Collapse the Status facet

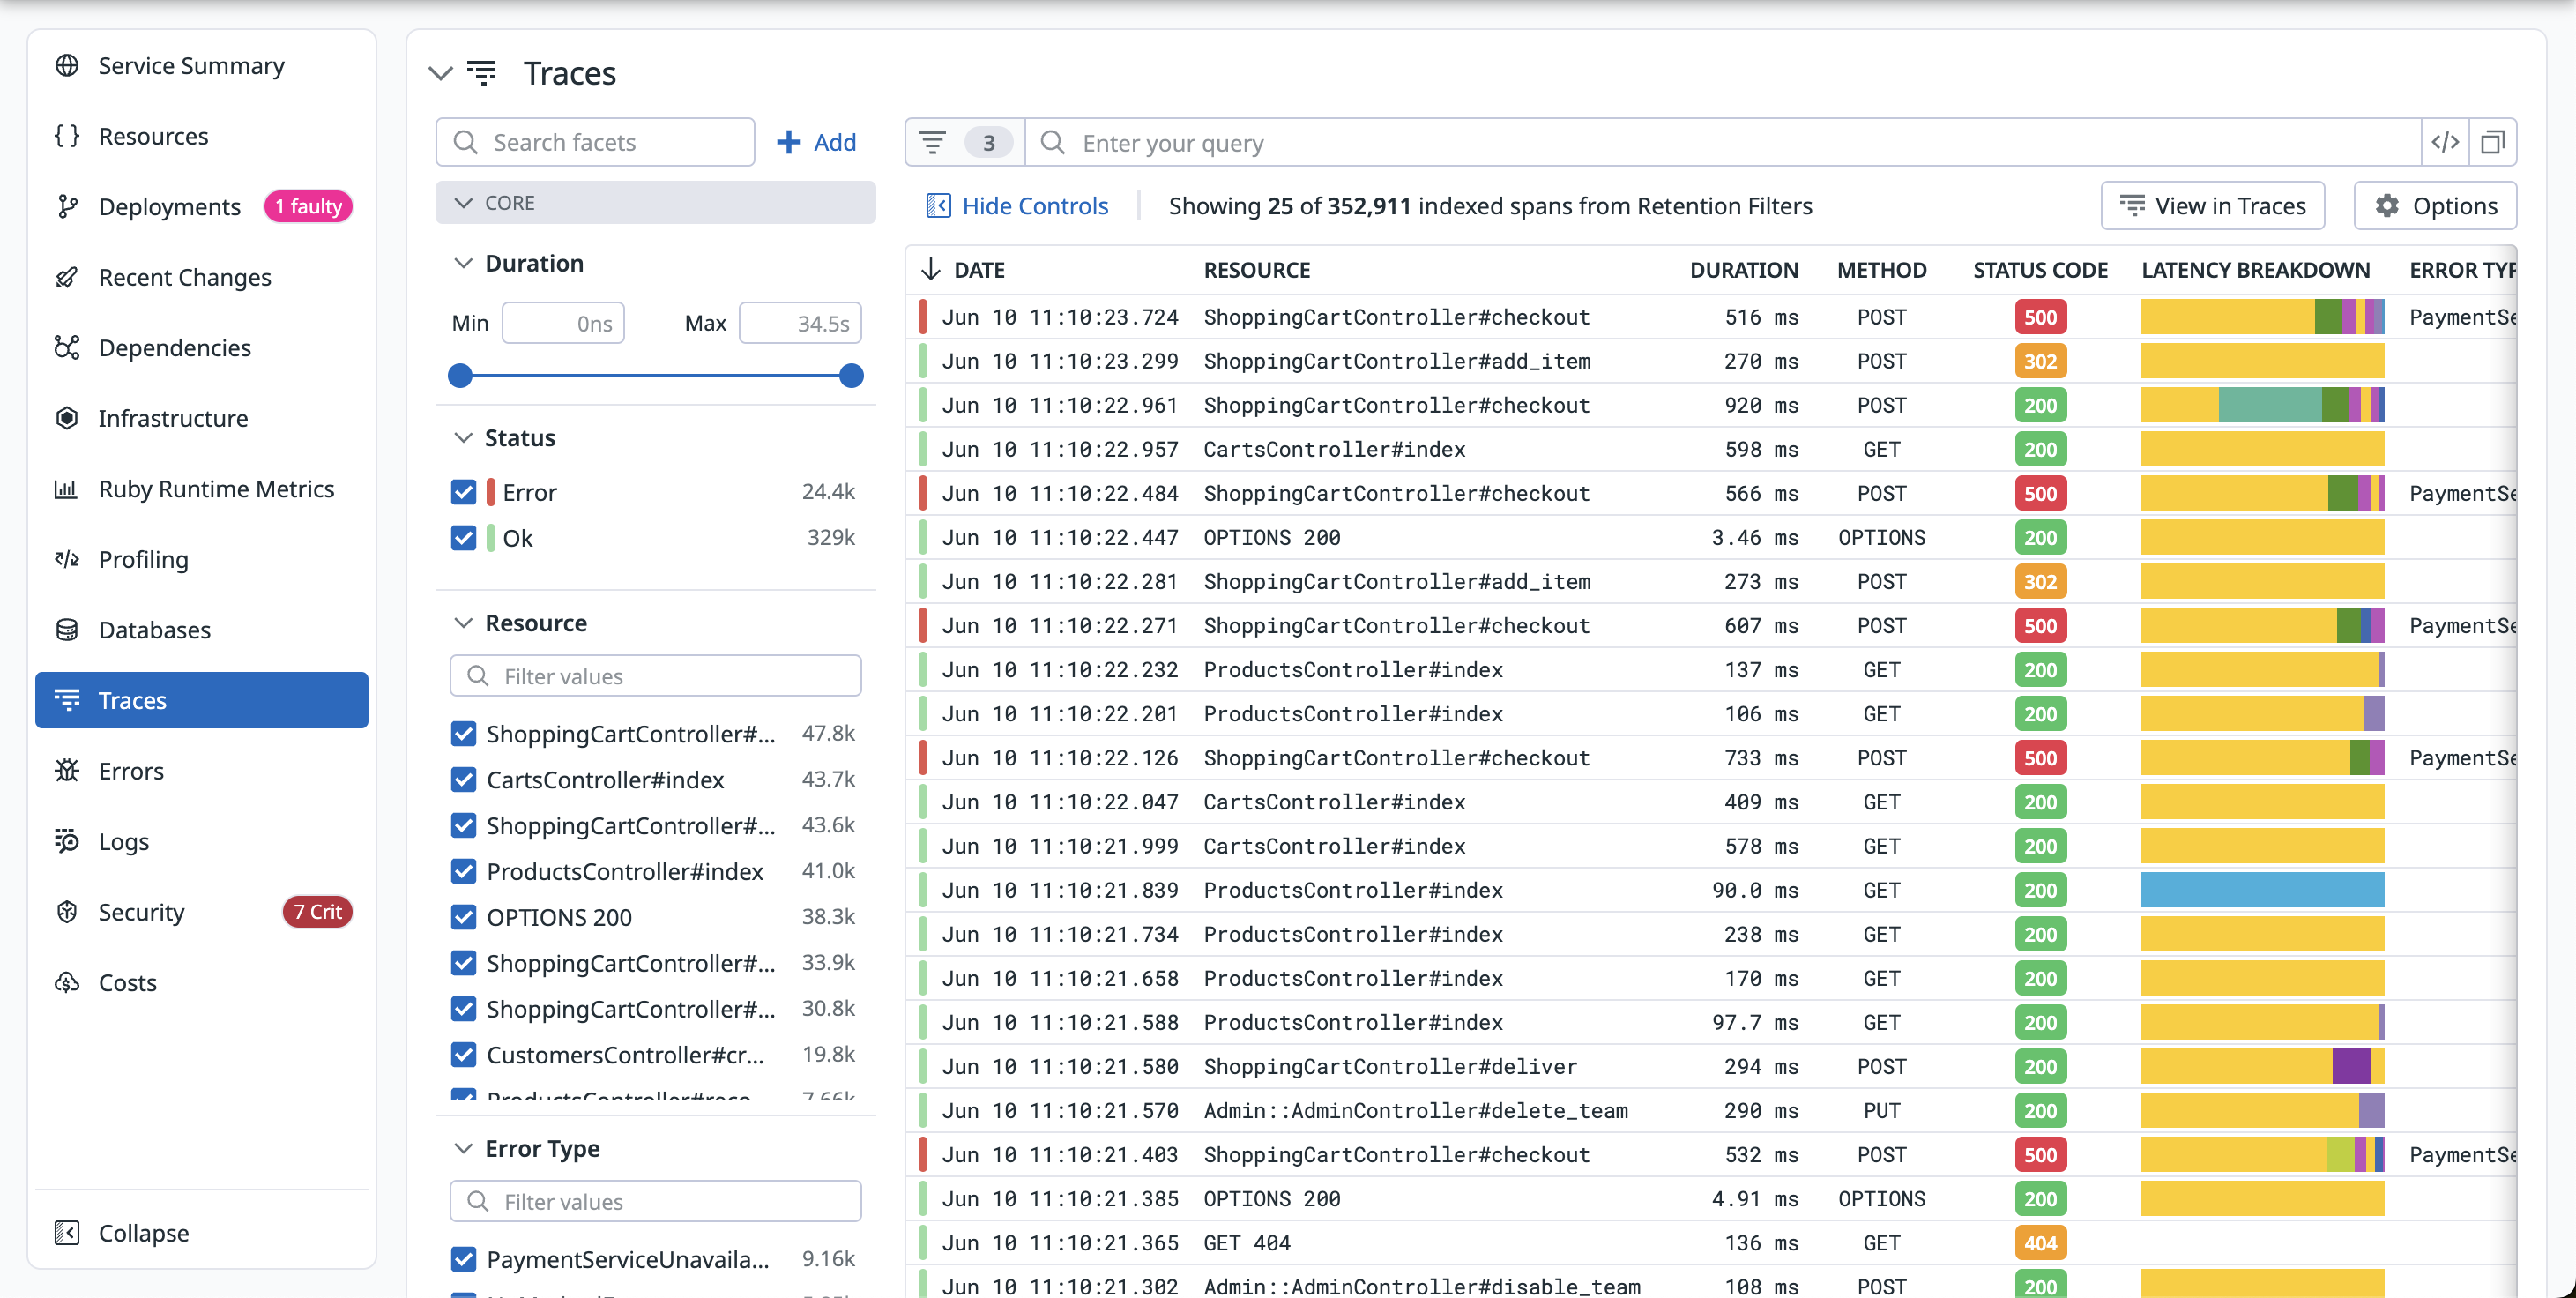pyautogui.click(x=463, y=438)
